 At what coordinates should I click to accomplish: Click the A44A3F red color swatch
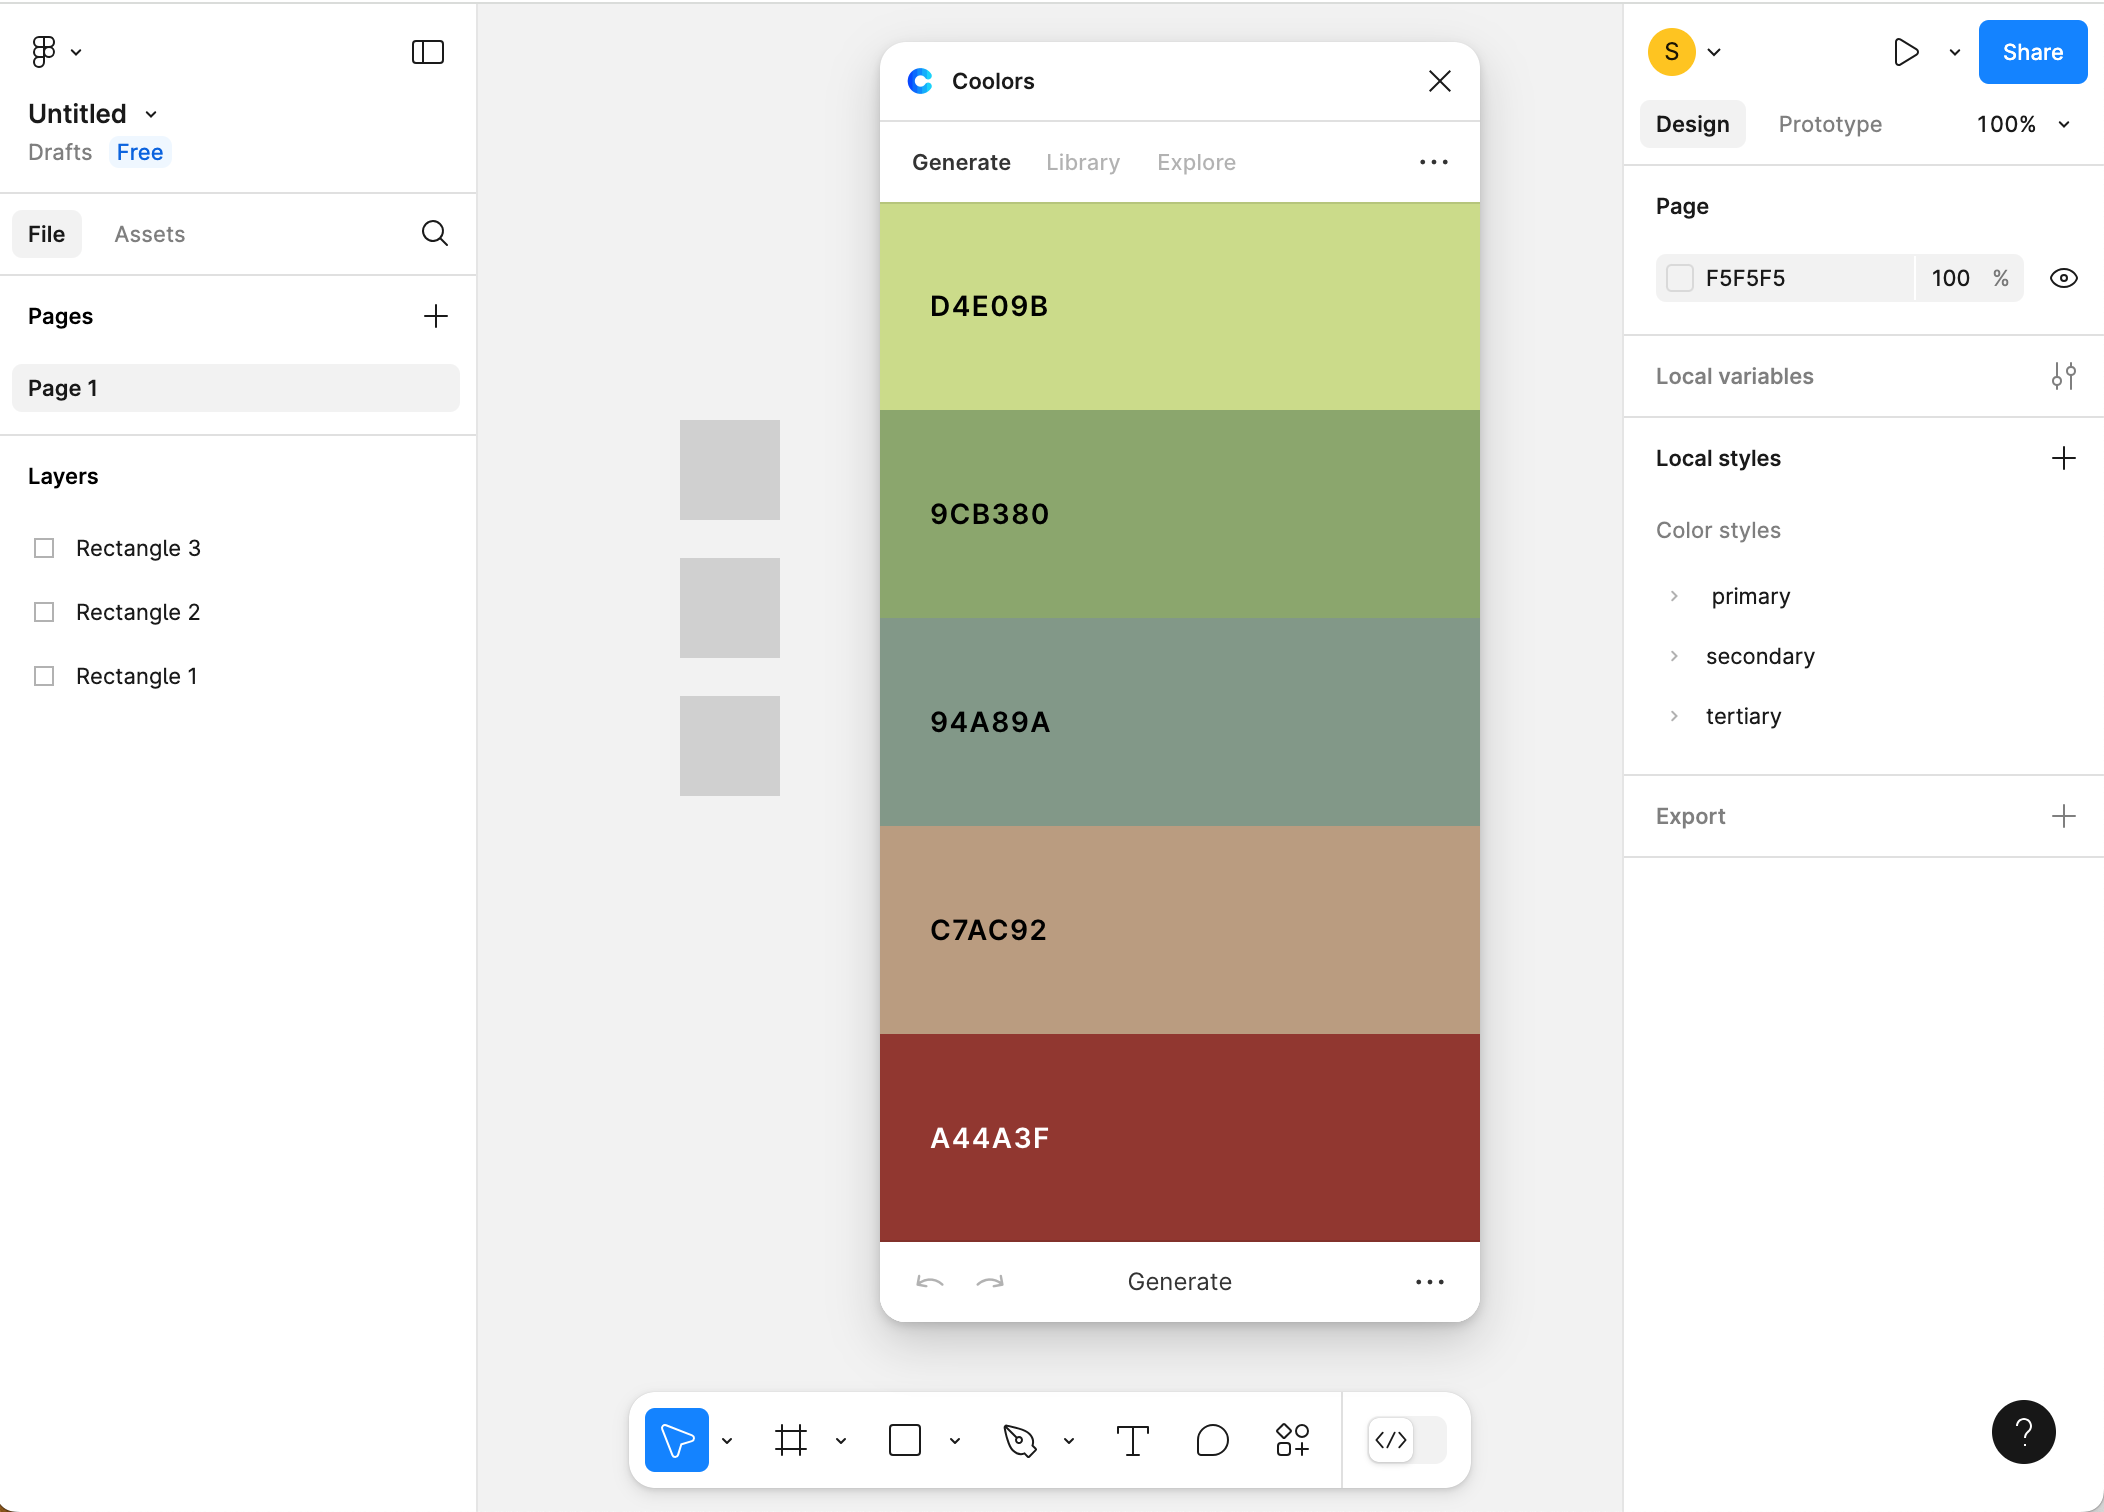pyautogui.click(x=1180, y=1138)
